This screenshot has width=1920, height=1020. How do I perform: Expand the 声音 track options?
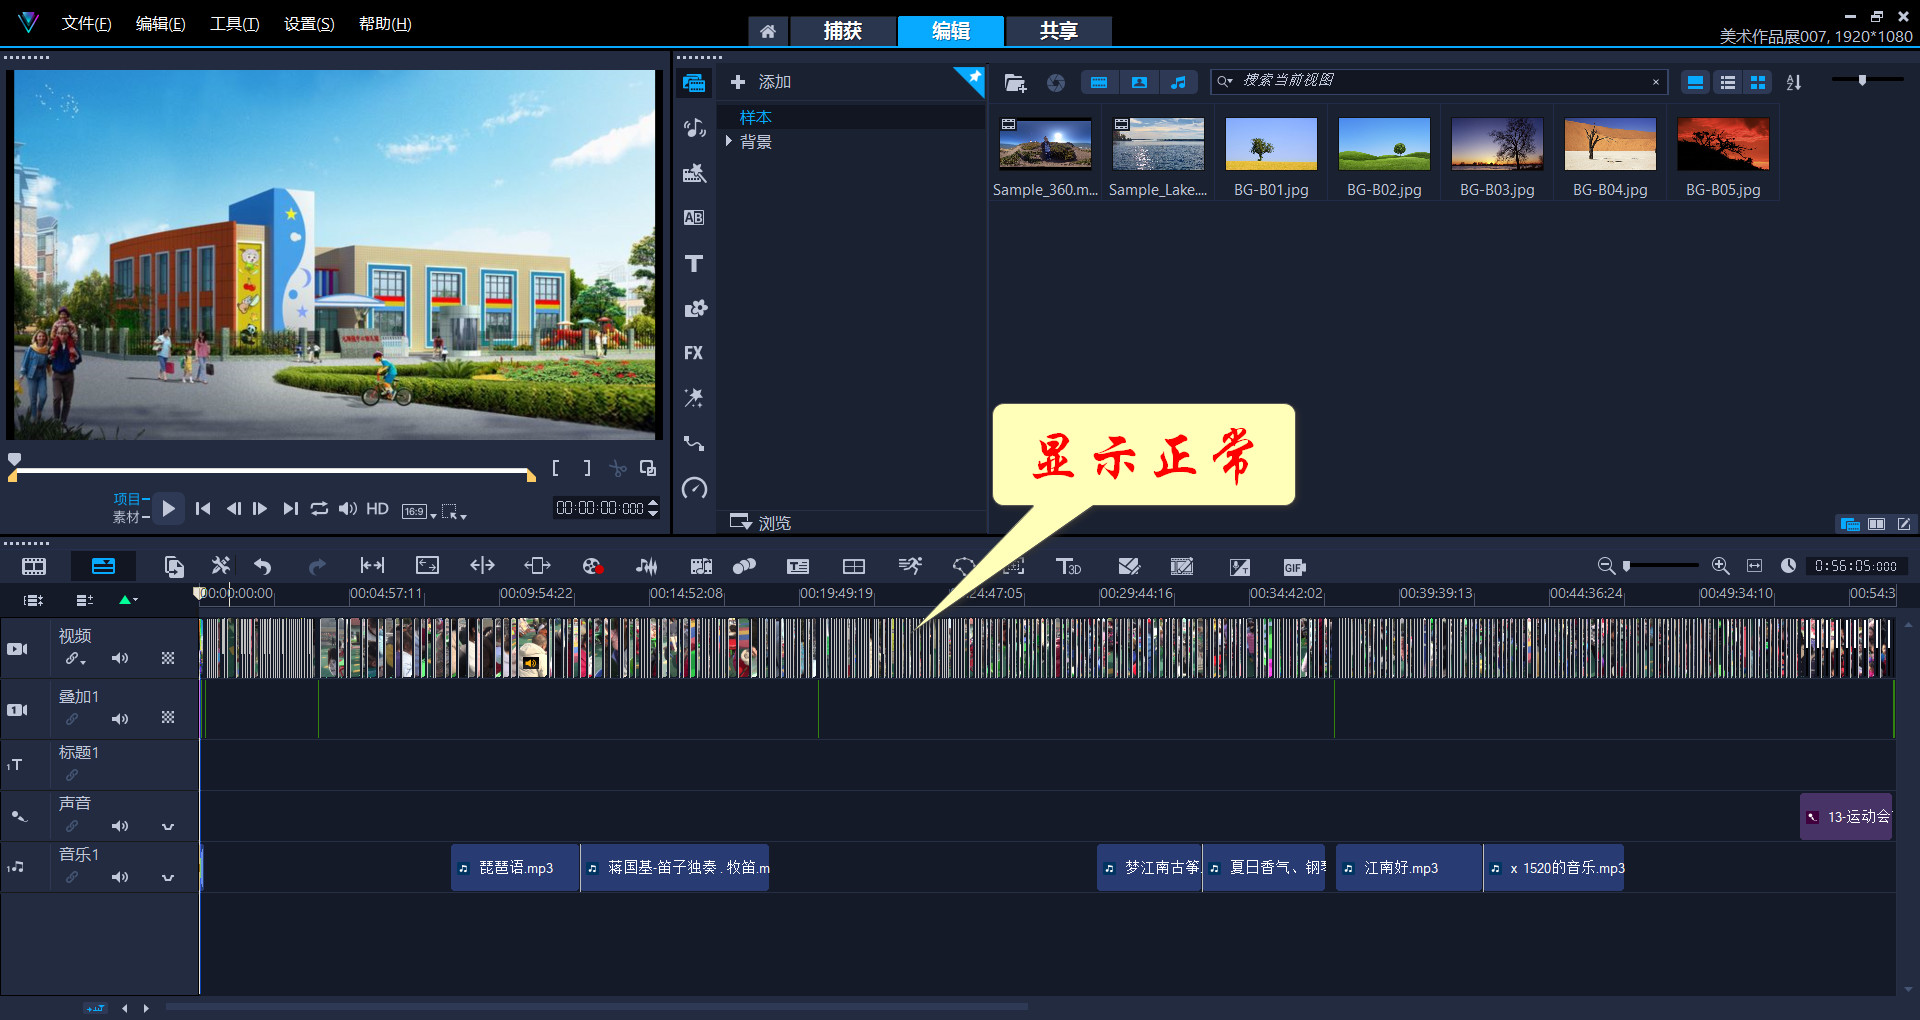pyautogui.click(x=168, y=827)
